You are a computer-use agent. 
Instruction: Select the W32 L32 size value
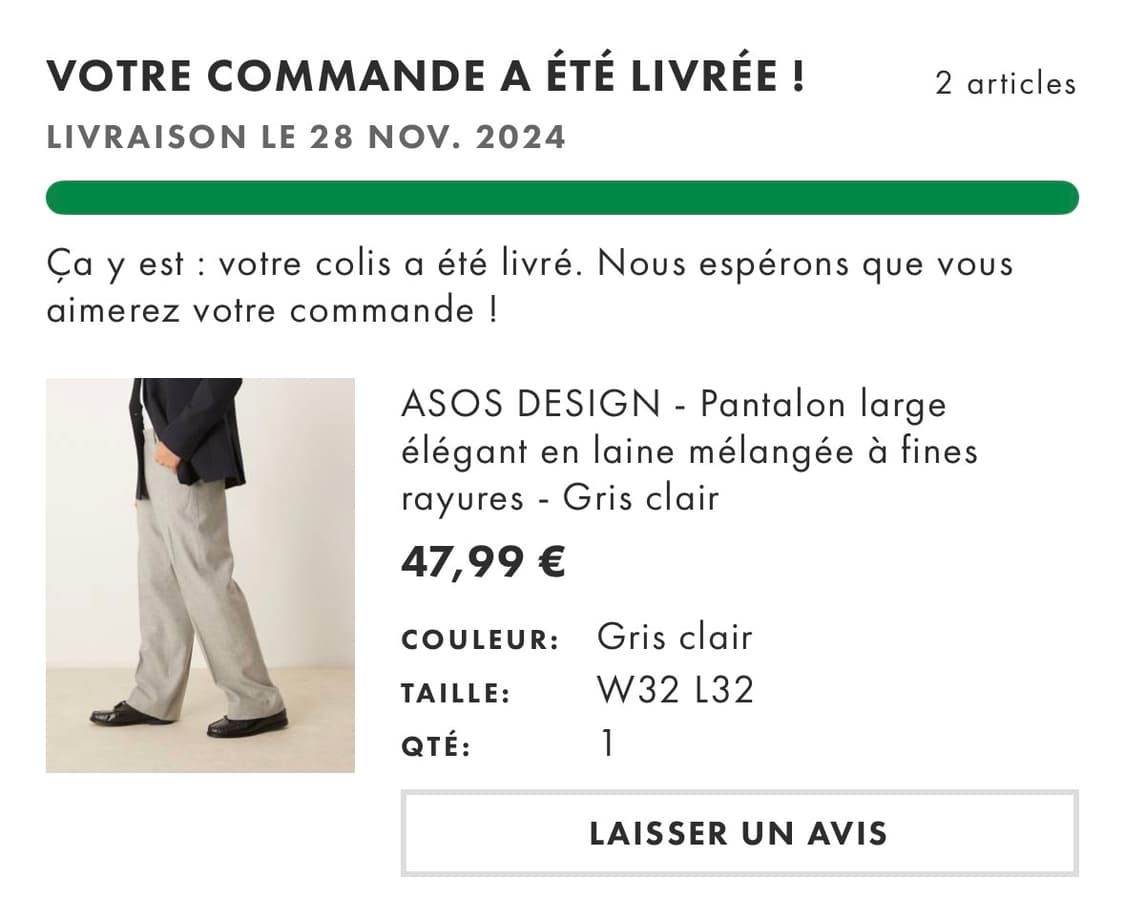tap(675, 690)
